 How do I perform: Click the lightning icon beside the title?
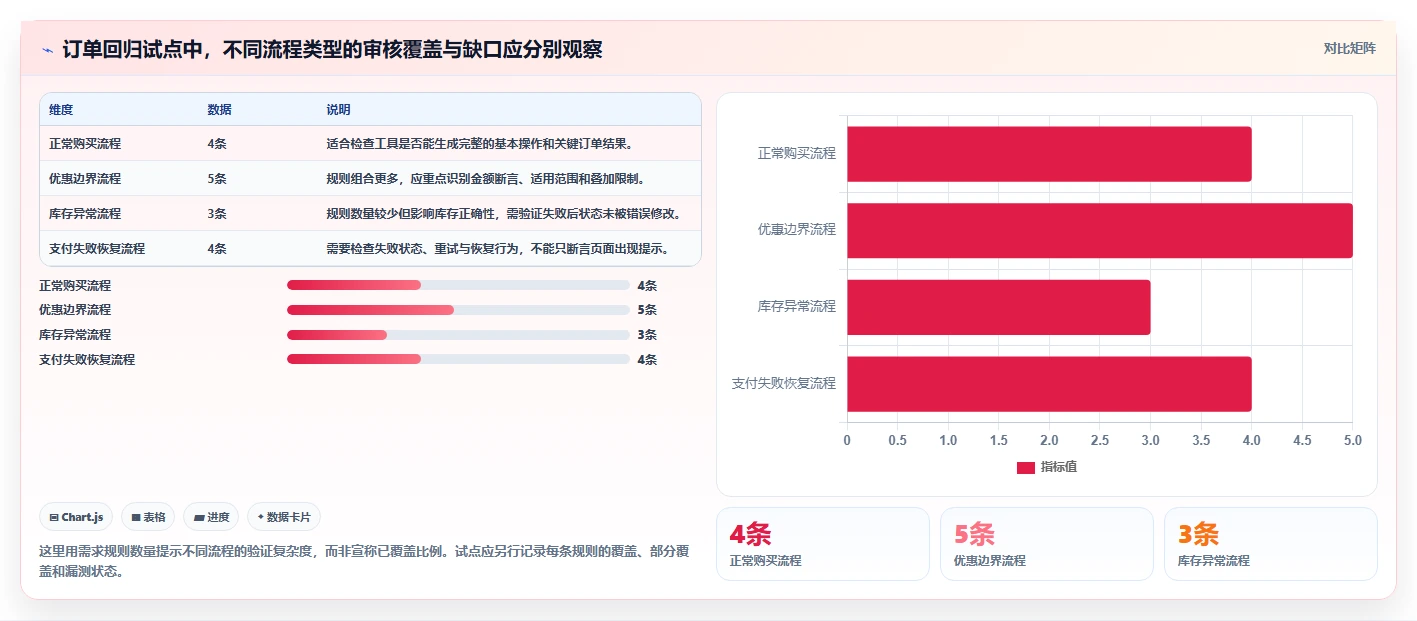[47, 50]
